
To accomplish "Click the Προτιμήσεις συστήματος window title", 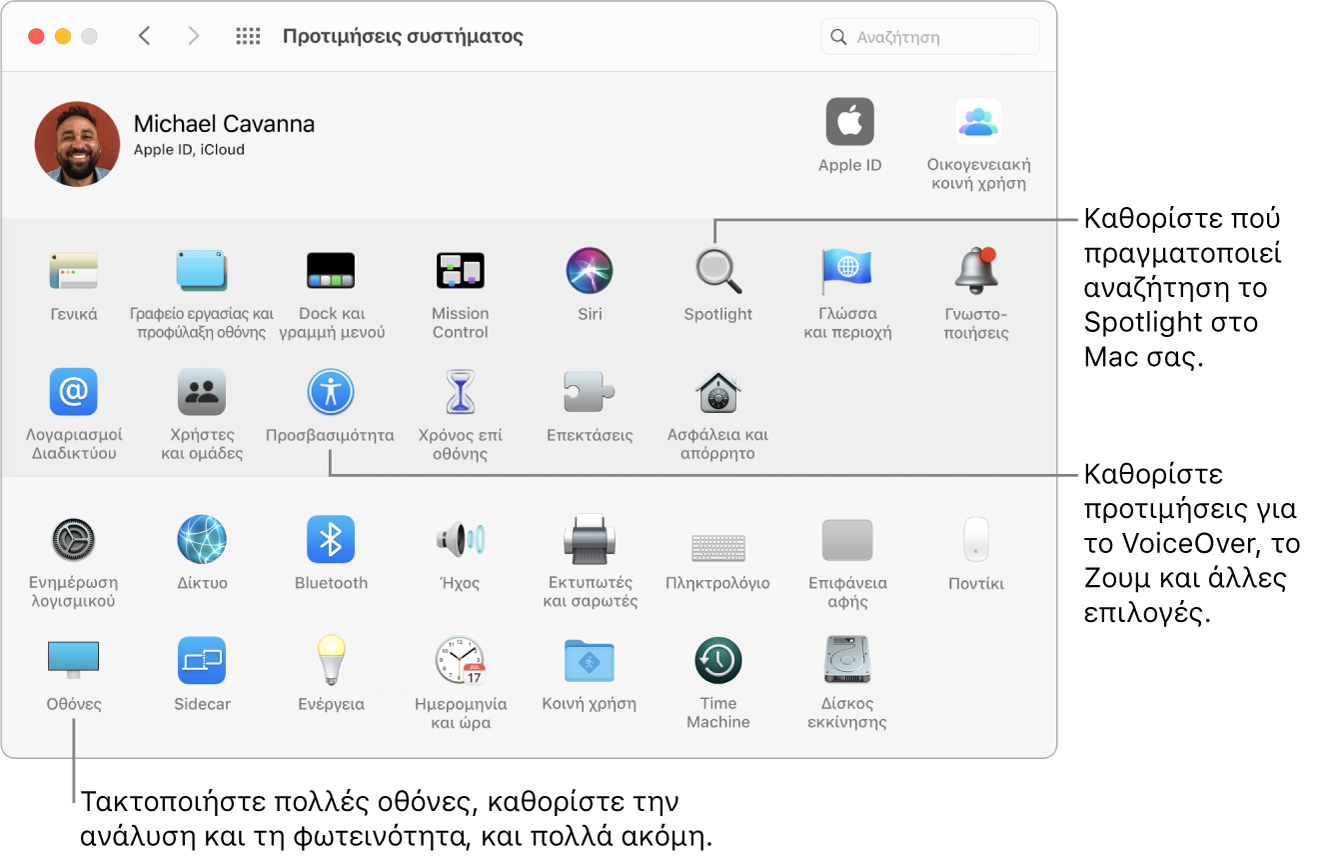I will (403, 37).
